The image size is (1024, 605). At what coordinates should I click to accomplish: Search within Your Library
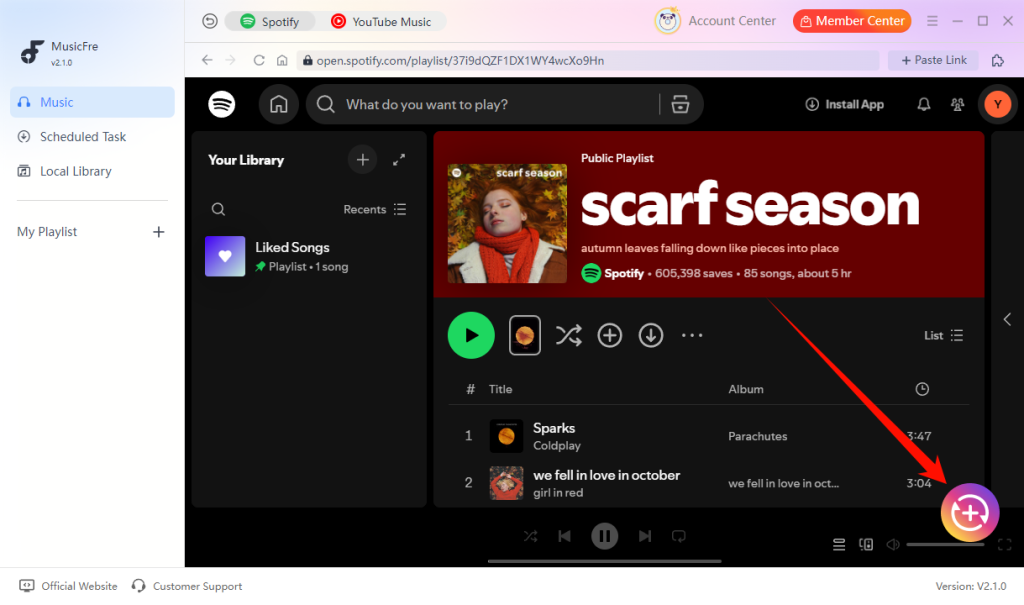coord(218,209)
